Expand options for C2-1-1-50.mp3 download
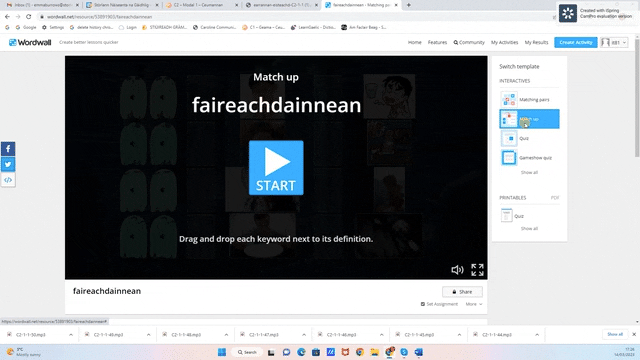The height and width of the screenshot is (360, 640). pyautogui.click(x=71, y=335)
